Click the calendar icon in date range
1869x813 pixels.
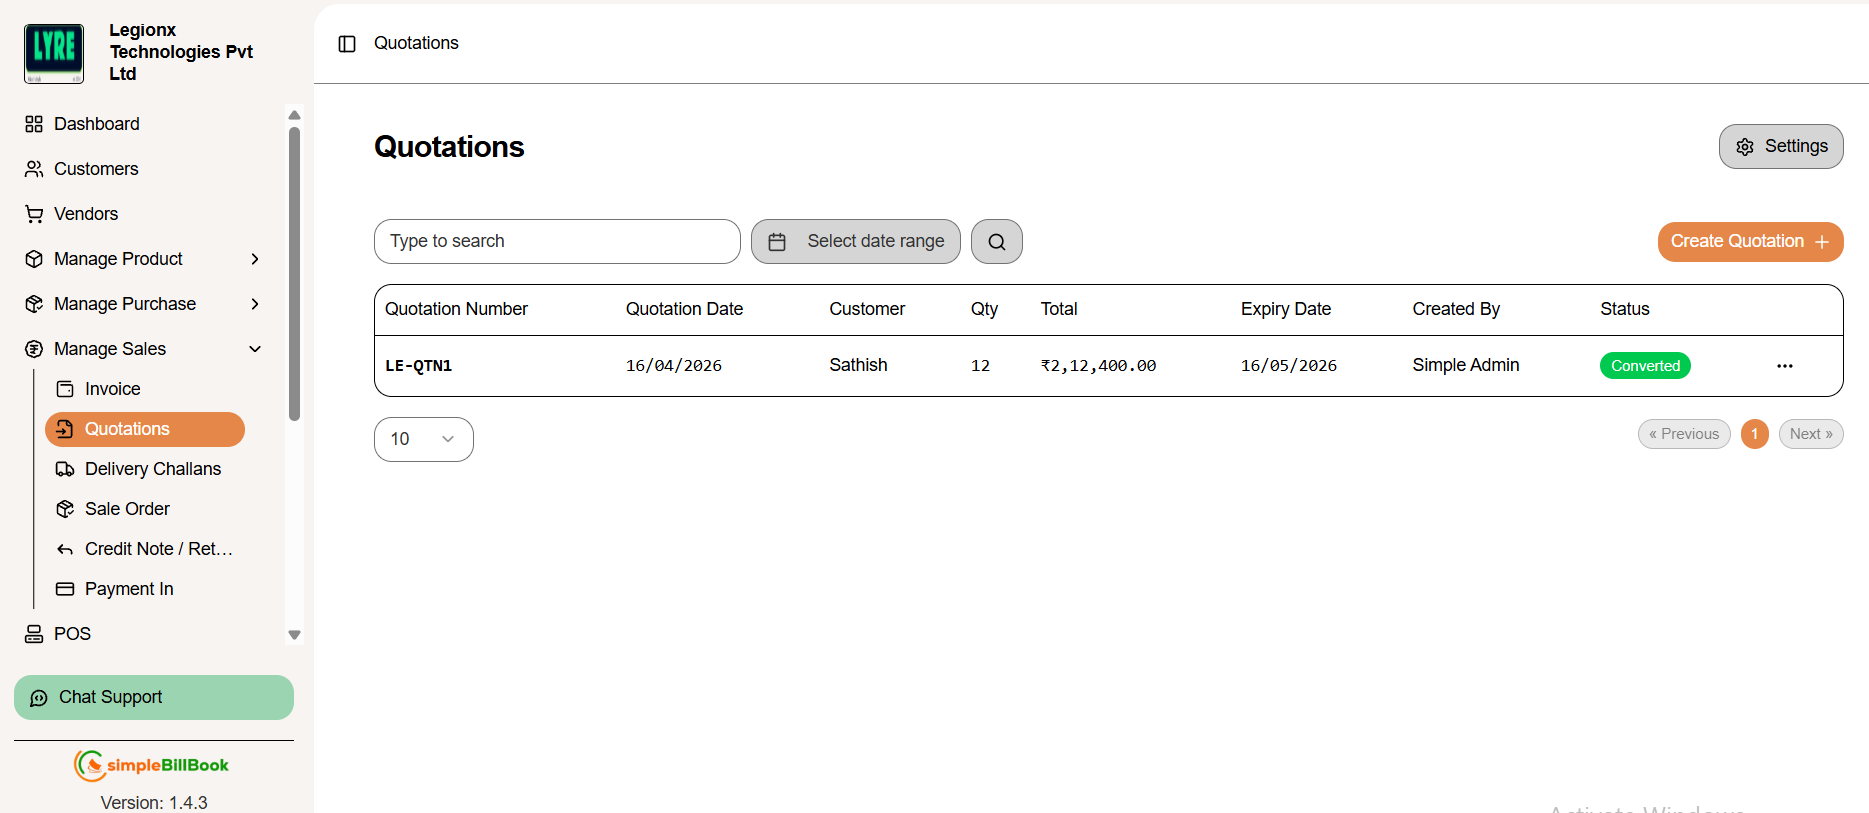[x=777, y=242]
